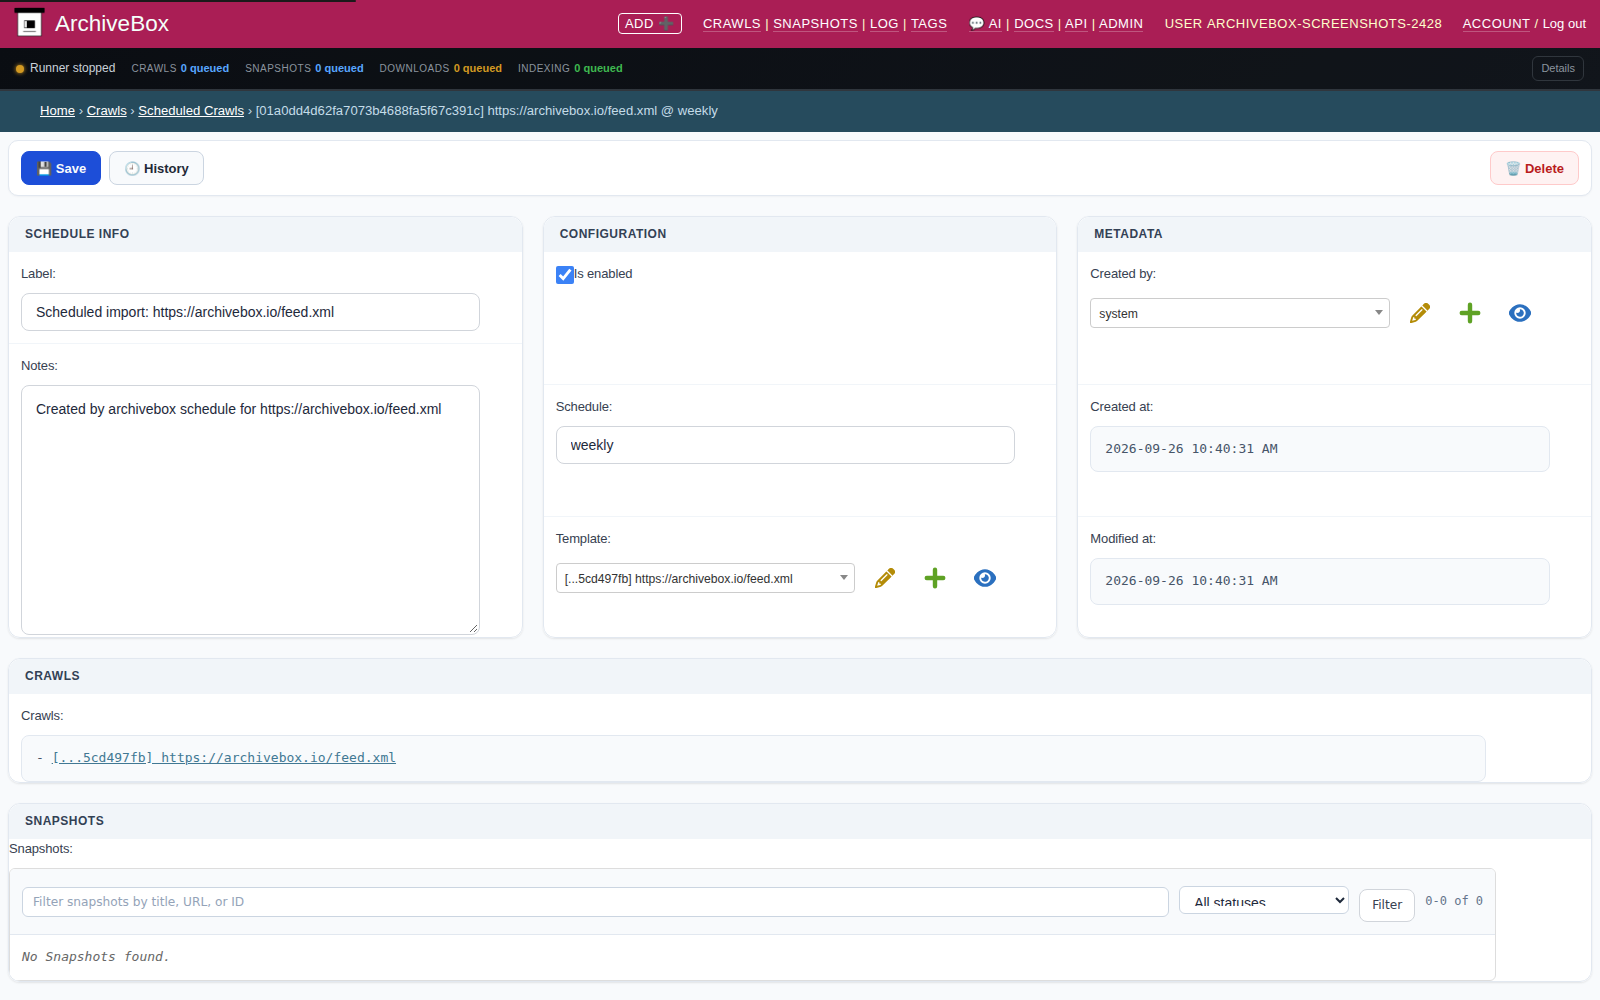
Task: Open runner Details button
Action: 1557,68
